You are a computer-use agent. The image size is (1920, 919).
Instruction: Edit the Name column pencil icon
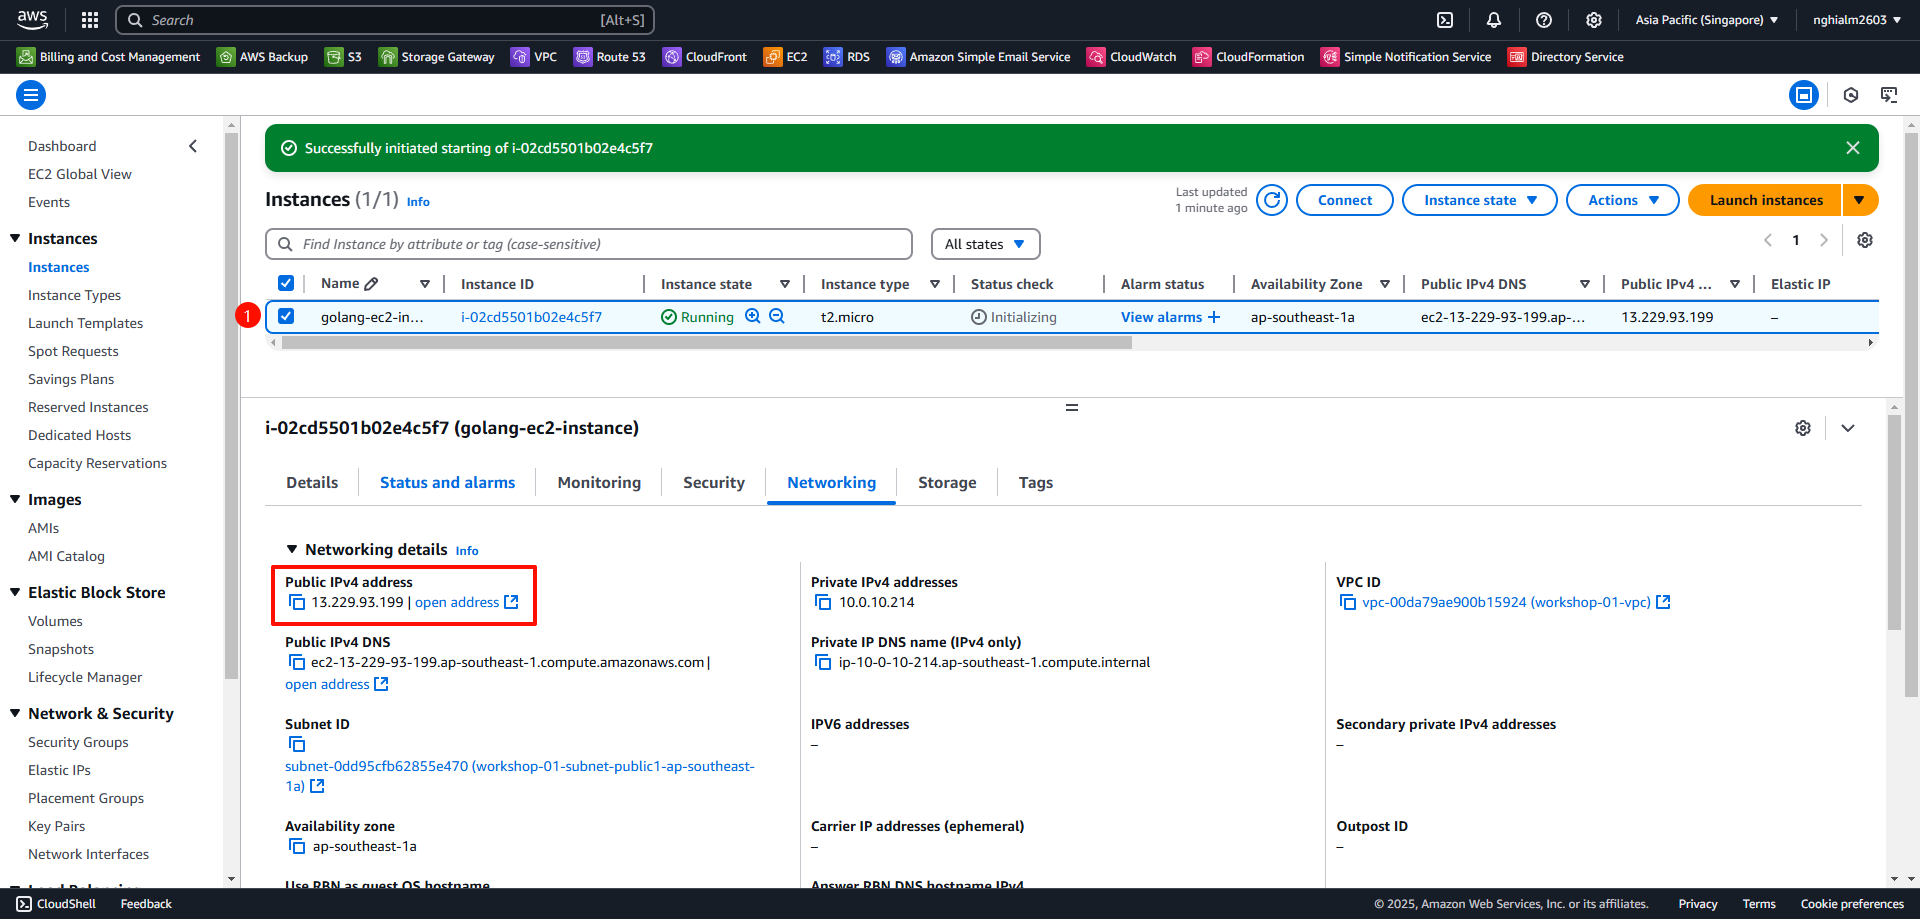pos(371,284)
